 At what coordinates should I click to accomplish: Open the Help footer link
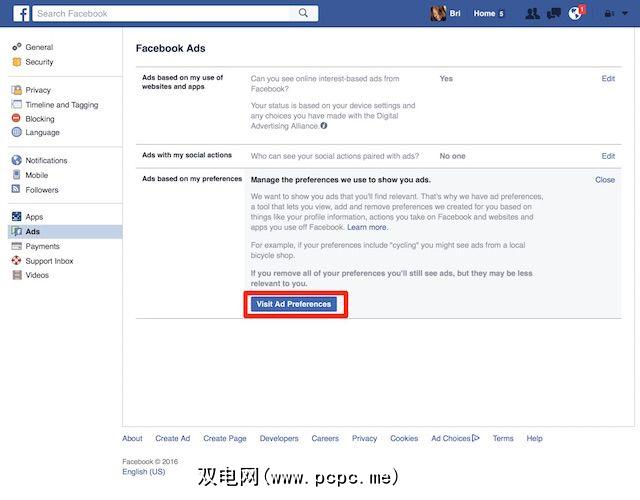534,438
